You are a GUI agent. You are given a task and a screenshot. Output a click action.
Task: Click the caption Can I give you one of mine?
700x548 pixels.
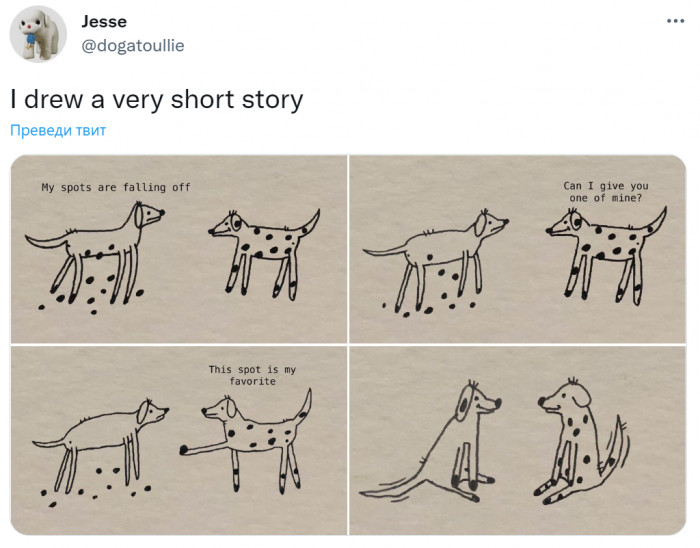606,192
